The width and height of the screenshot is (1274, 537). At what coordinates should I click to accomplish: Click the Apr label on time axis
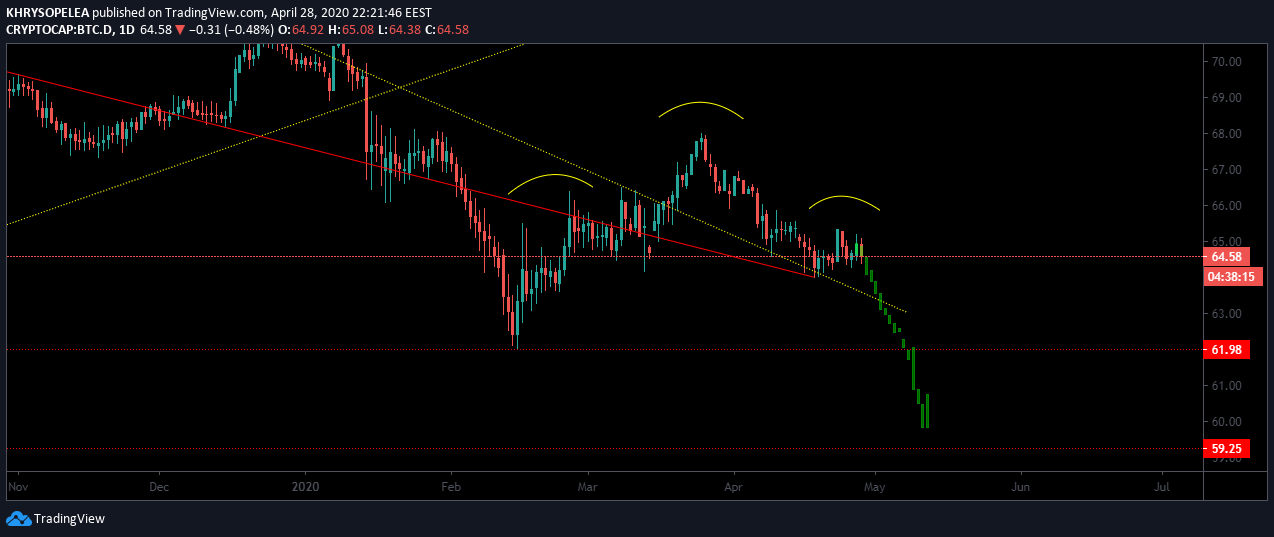click(734, 487)
